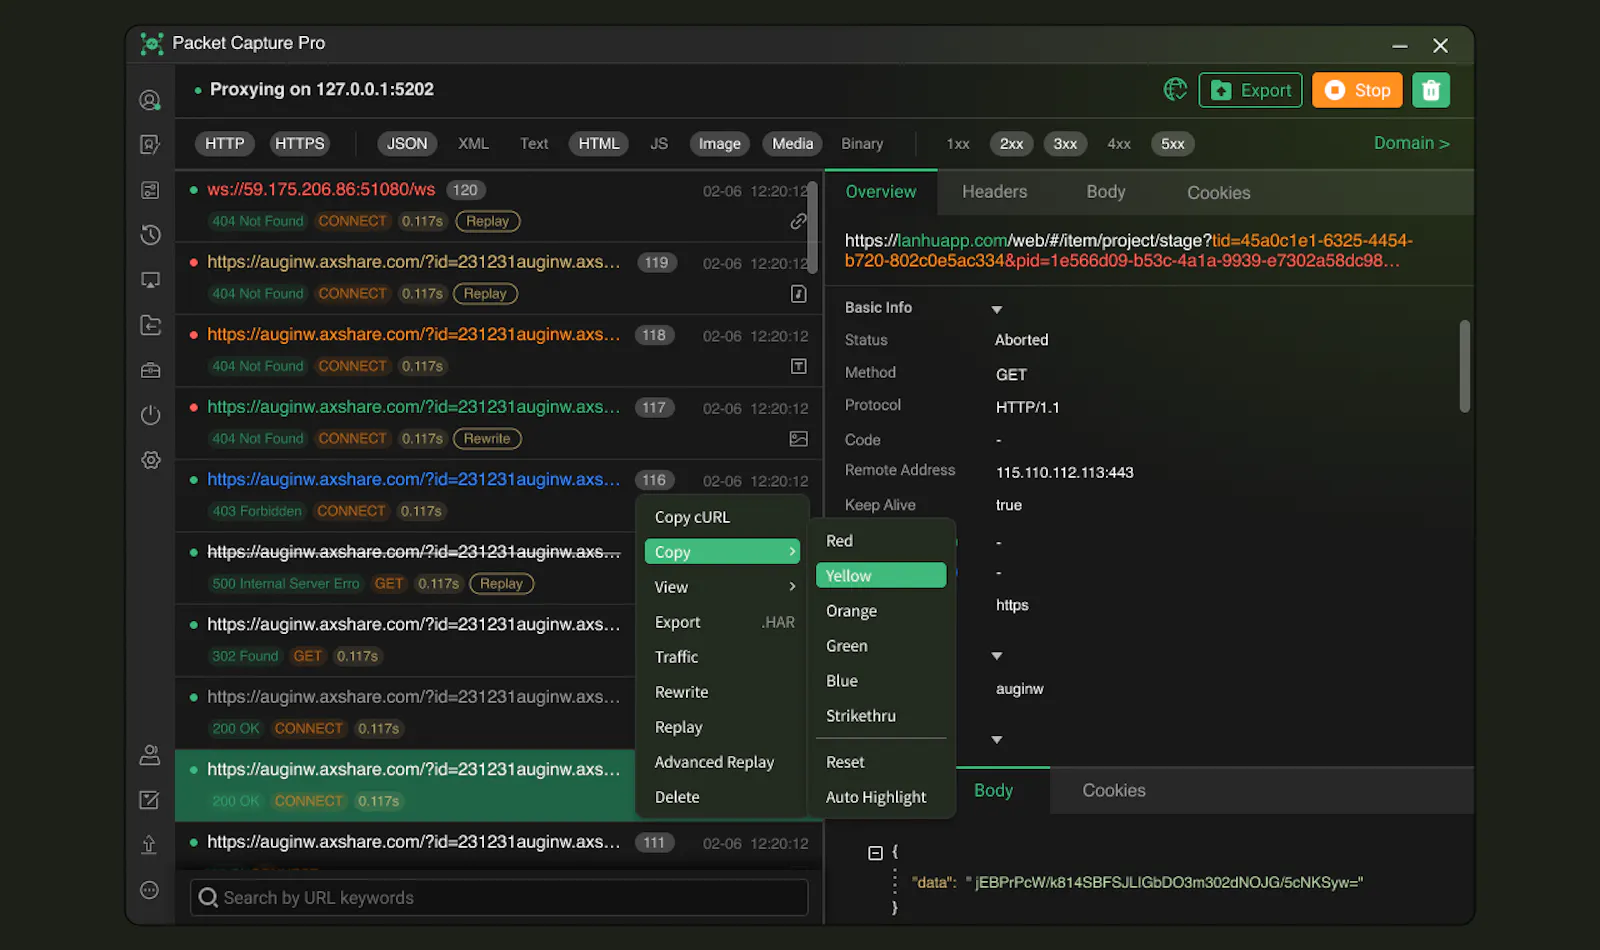Click the upload arrow sidebar icon
Image resolution: width=1600 pixels, height=950 pixels.
tap(150, 845)
